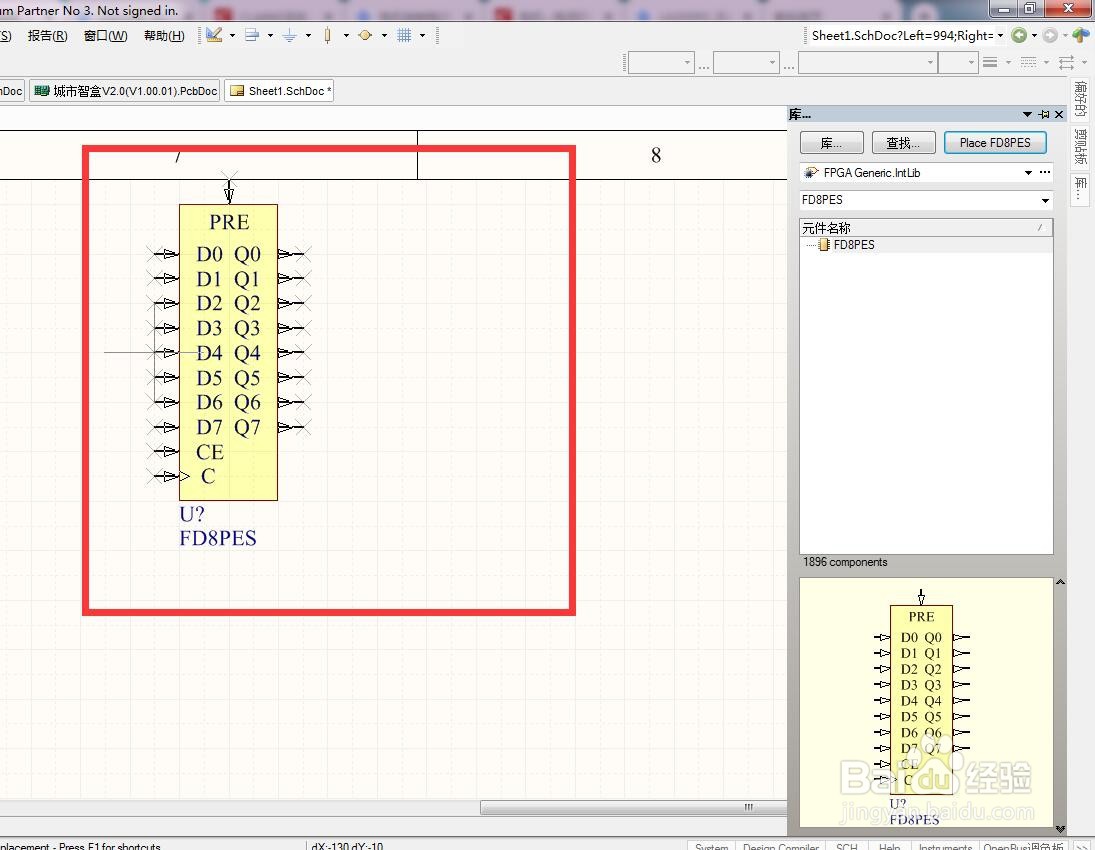This screenshot has width=1095, height=850.
Task: Click the 查找... search button
Action: [x=903, y=142]
